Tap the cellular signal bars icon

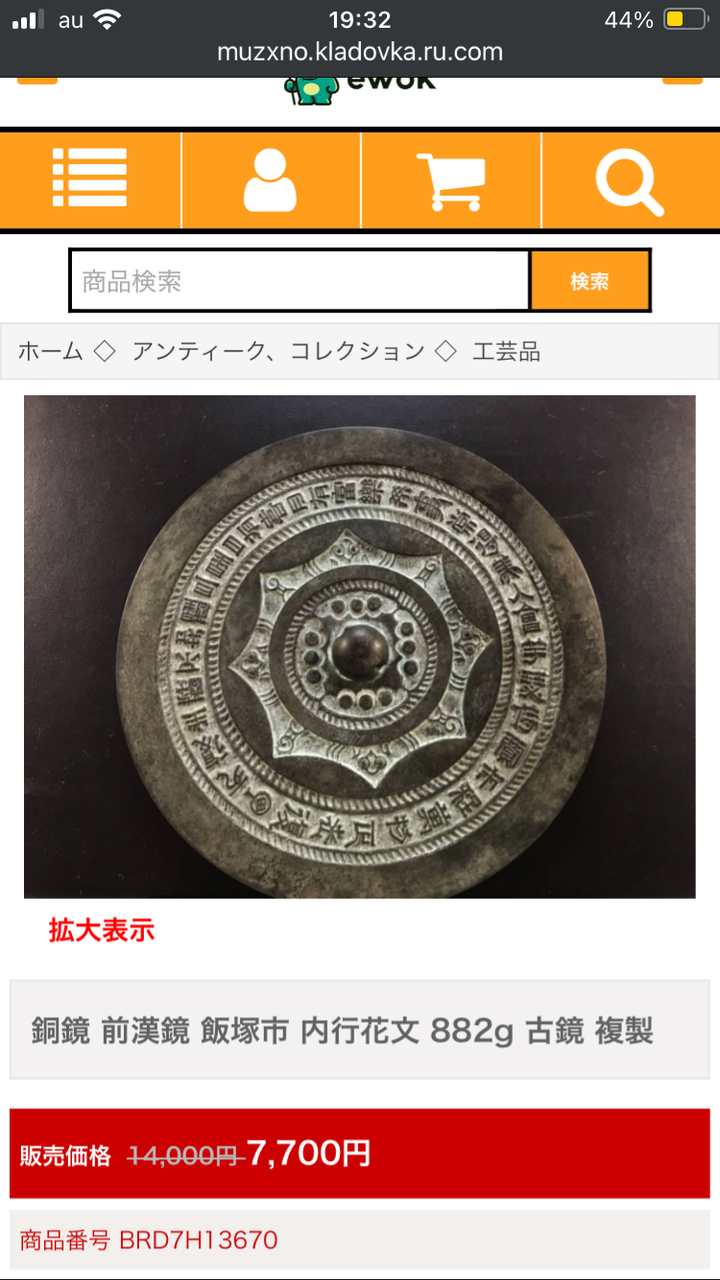pos(29,20)
